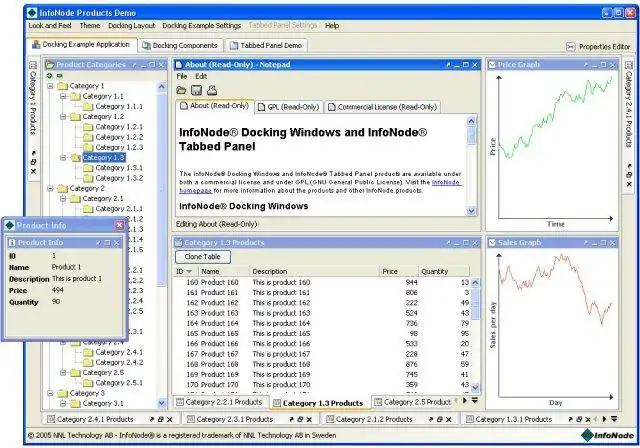
Task: Click the restore icon on Category 2.3.1 Products bottom tab
Action: (300, 419)
